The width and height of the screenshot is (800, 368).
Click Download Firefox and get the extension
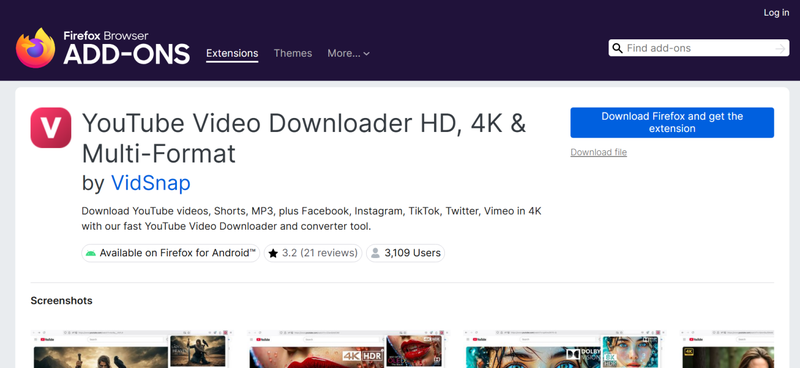672,122
